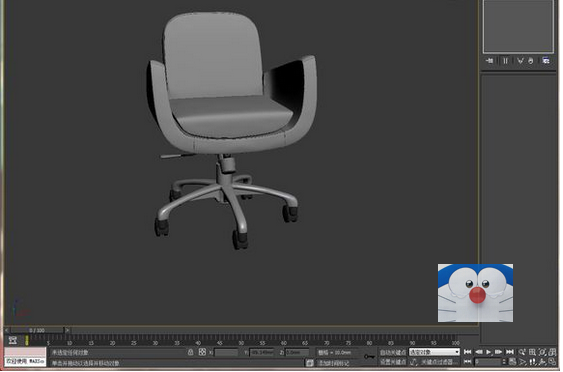The height and width of the screenshot is (372, 563).
Task: Step to next frame
Action: (x=498, y=352)
